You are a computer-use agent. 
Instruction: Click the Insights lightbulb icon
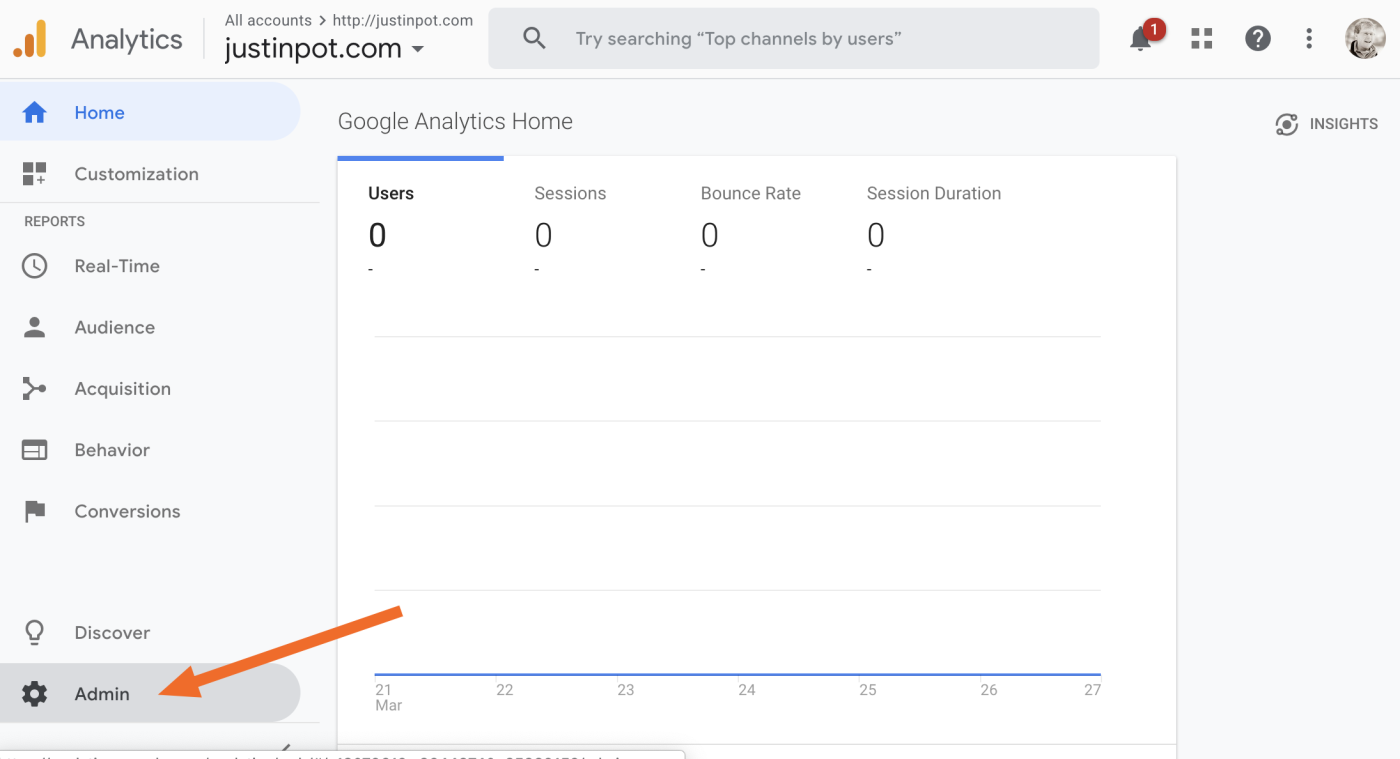(x=1287, y=124)
